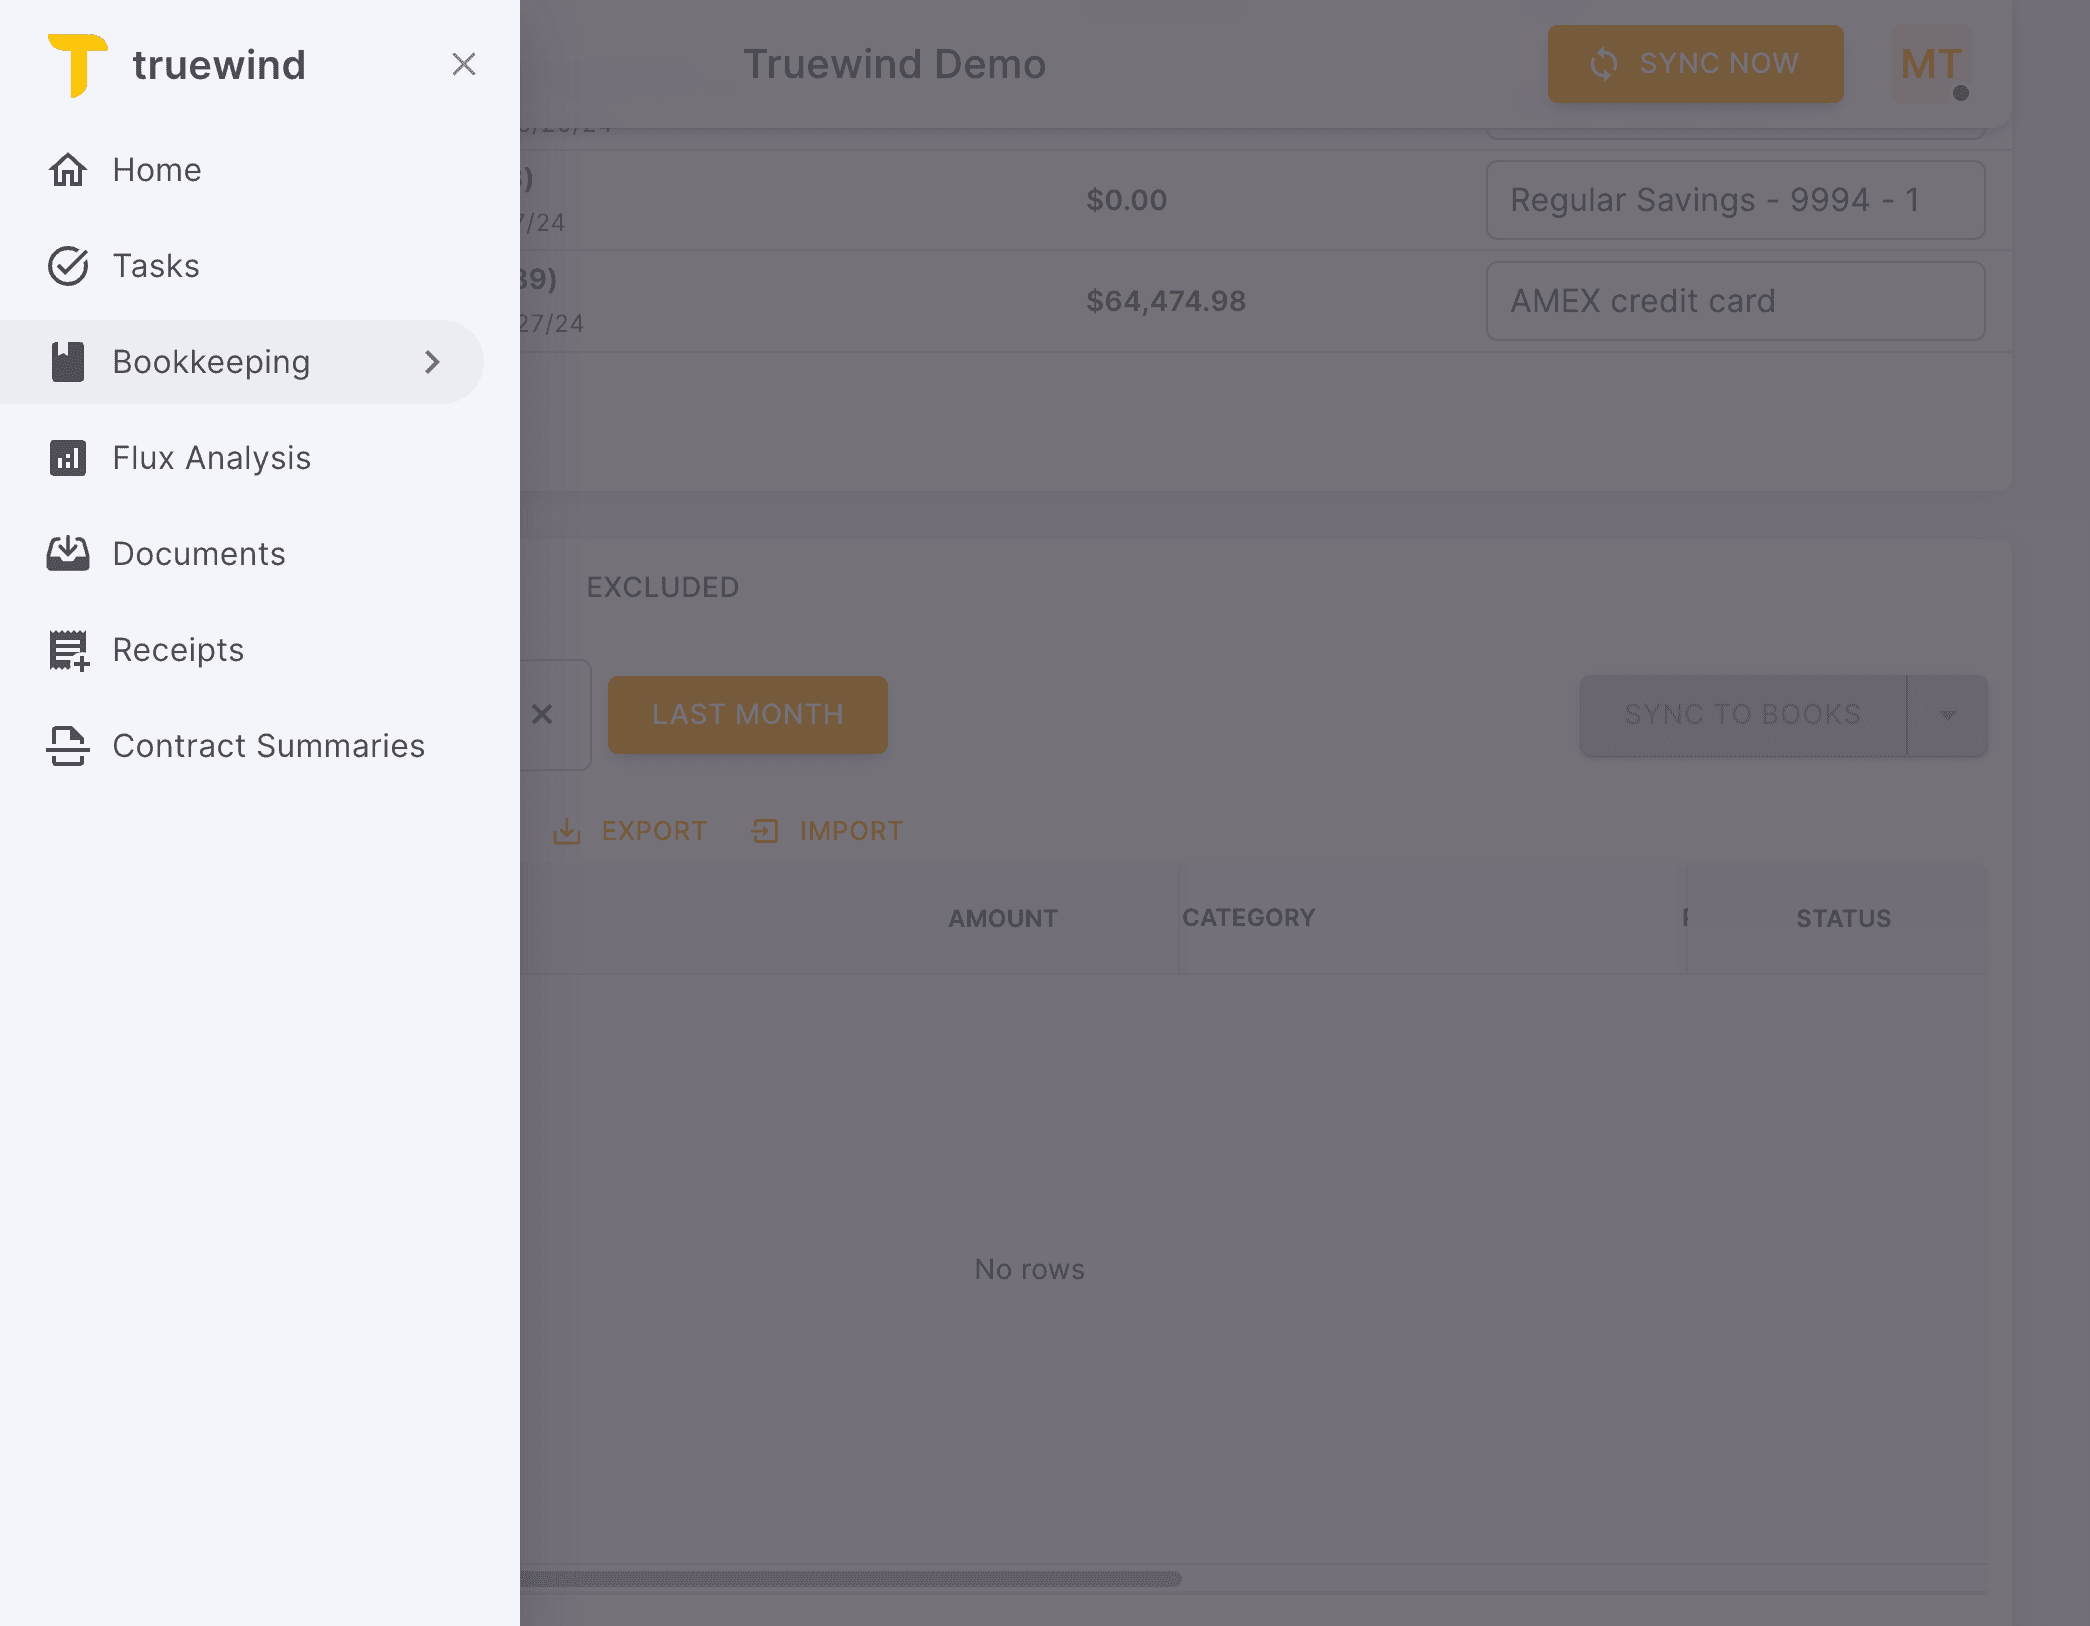Open the Sync to Books dropdown arrow

pyautogui.click(x=1947, y=714)
